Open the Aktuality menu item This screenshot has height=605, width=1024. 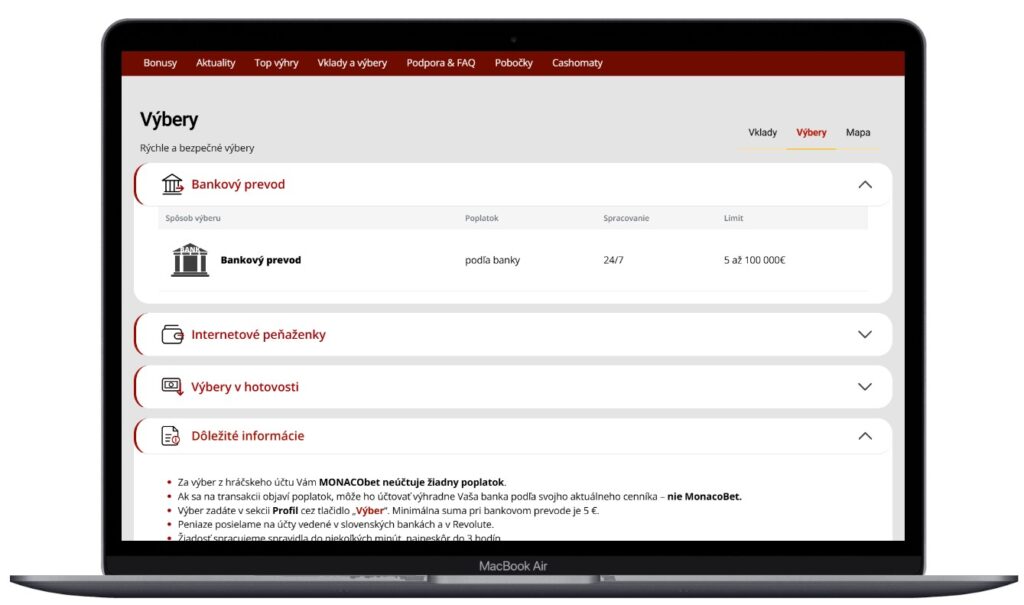[x=216, y=63]
